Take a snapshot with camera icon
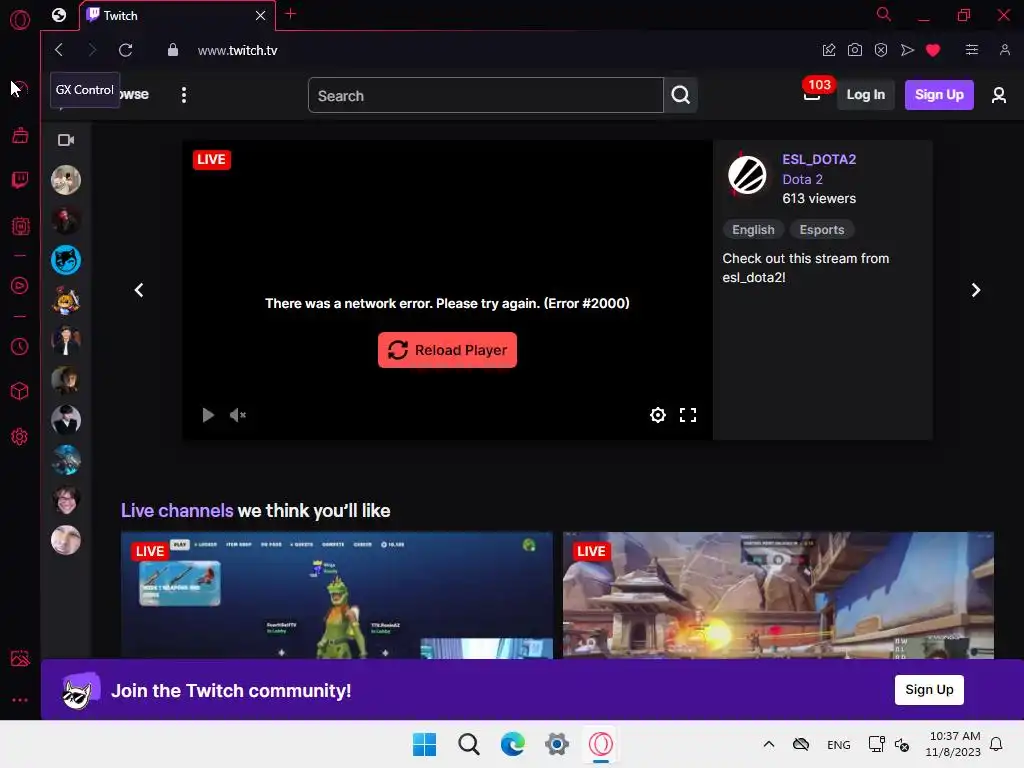Screen dimensions: 1024x768 coord(854,50)
